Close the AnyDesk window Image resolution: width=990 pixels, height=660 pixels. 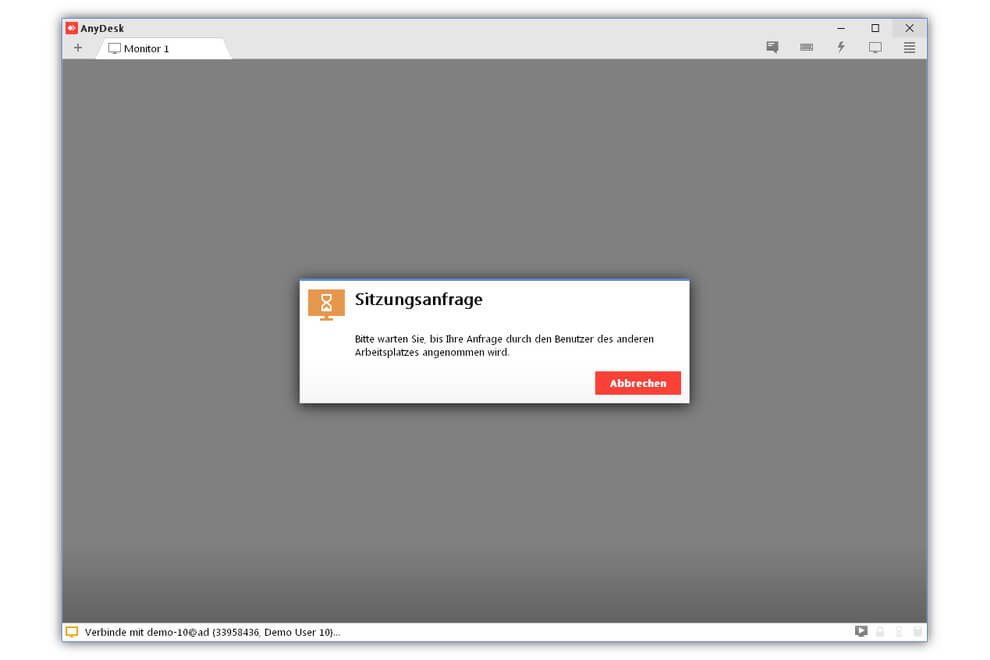pyautogui.click(x=909, y=28)
